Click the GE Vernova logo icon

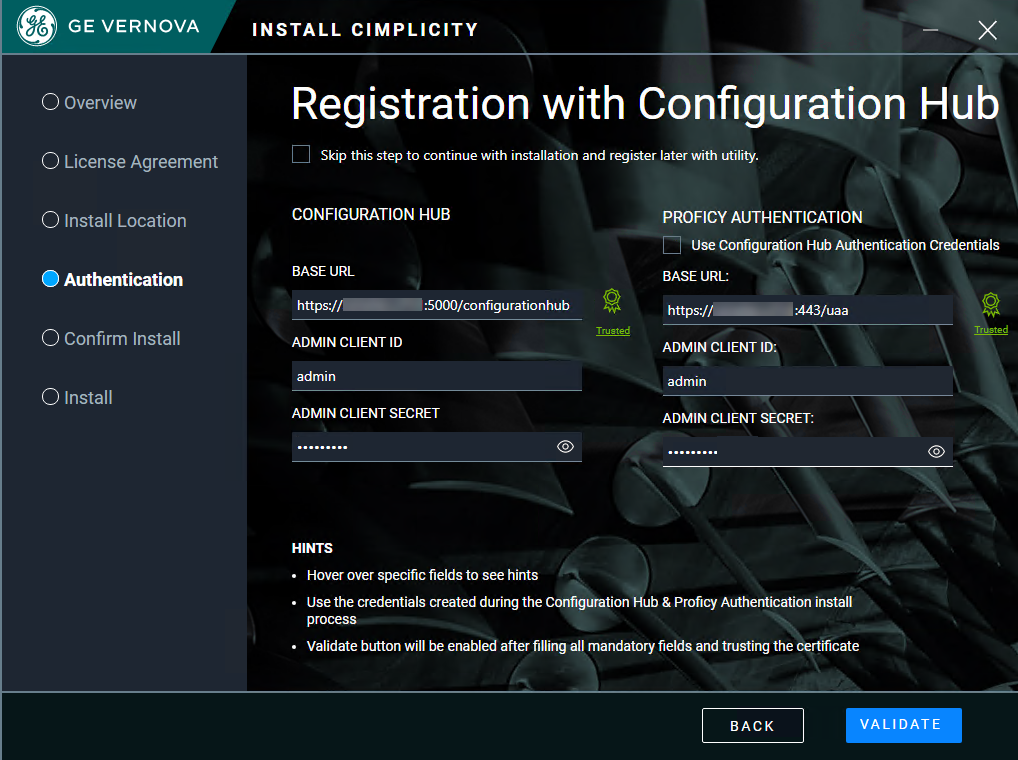36,26
